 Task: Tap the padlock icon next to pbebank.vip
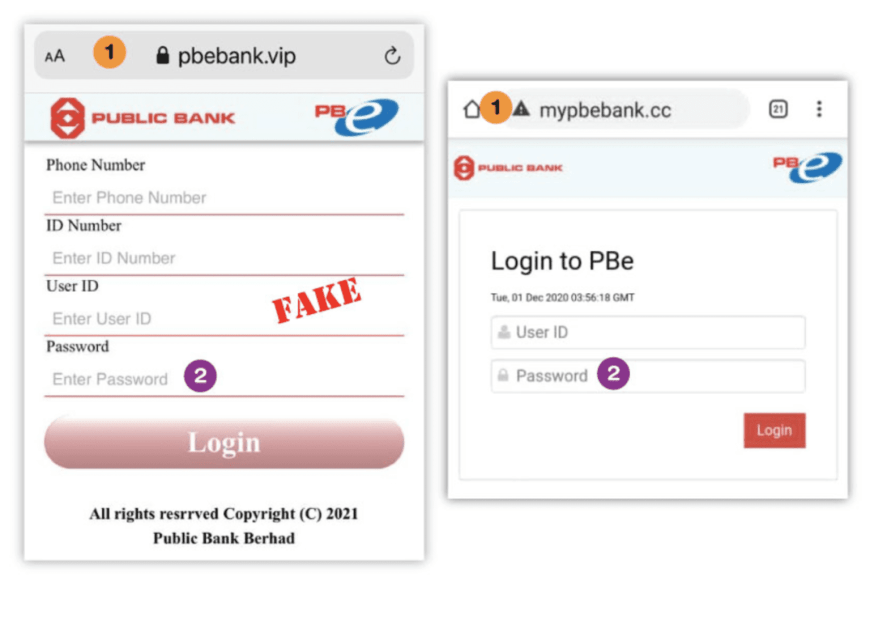click(162, 55)
